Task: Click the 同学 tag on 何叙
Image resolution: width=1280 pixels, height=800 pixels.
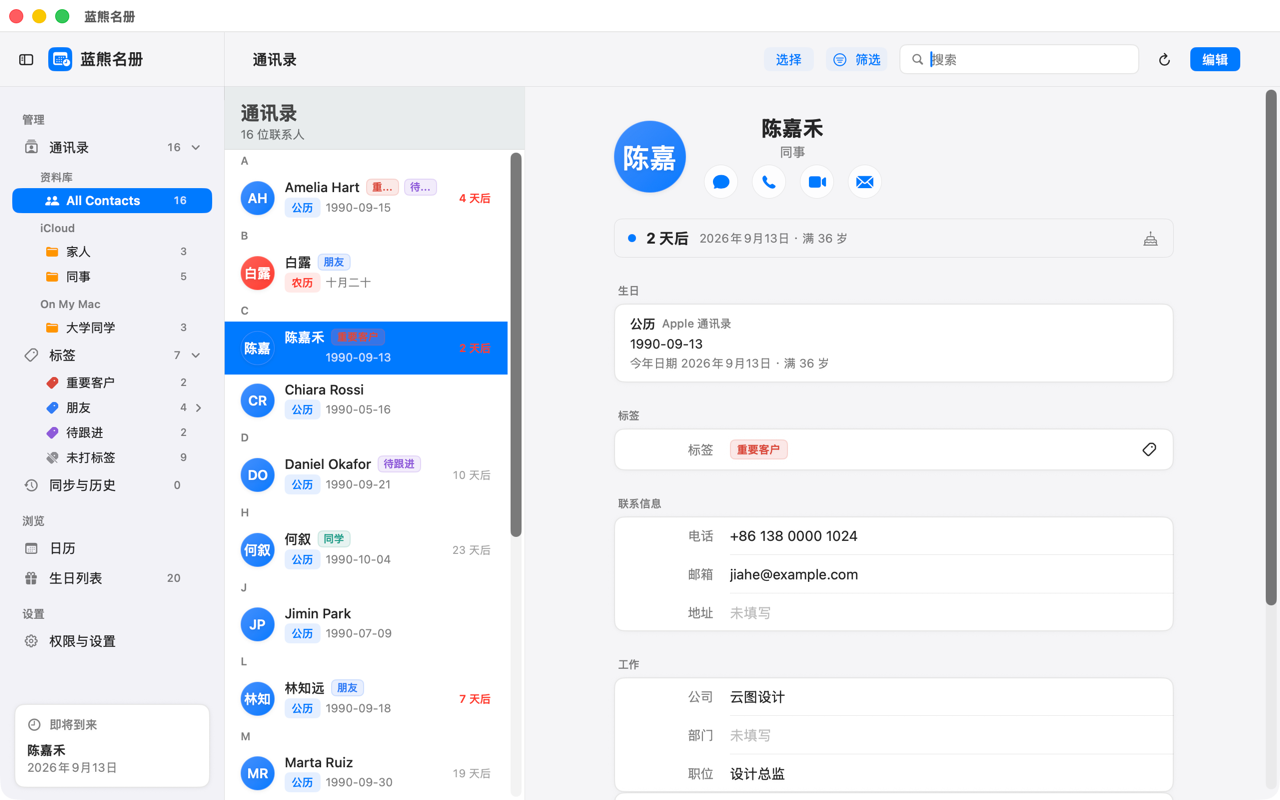Action: tap(334, 539)
